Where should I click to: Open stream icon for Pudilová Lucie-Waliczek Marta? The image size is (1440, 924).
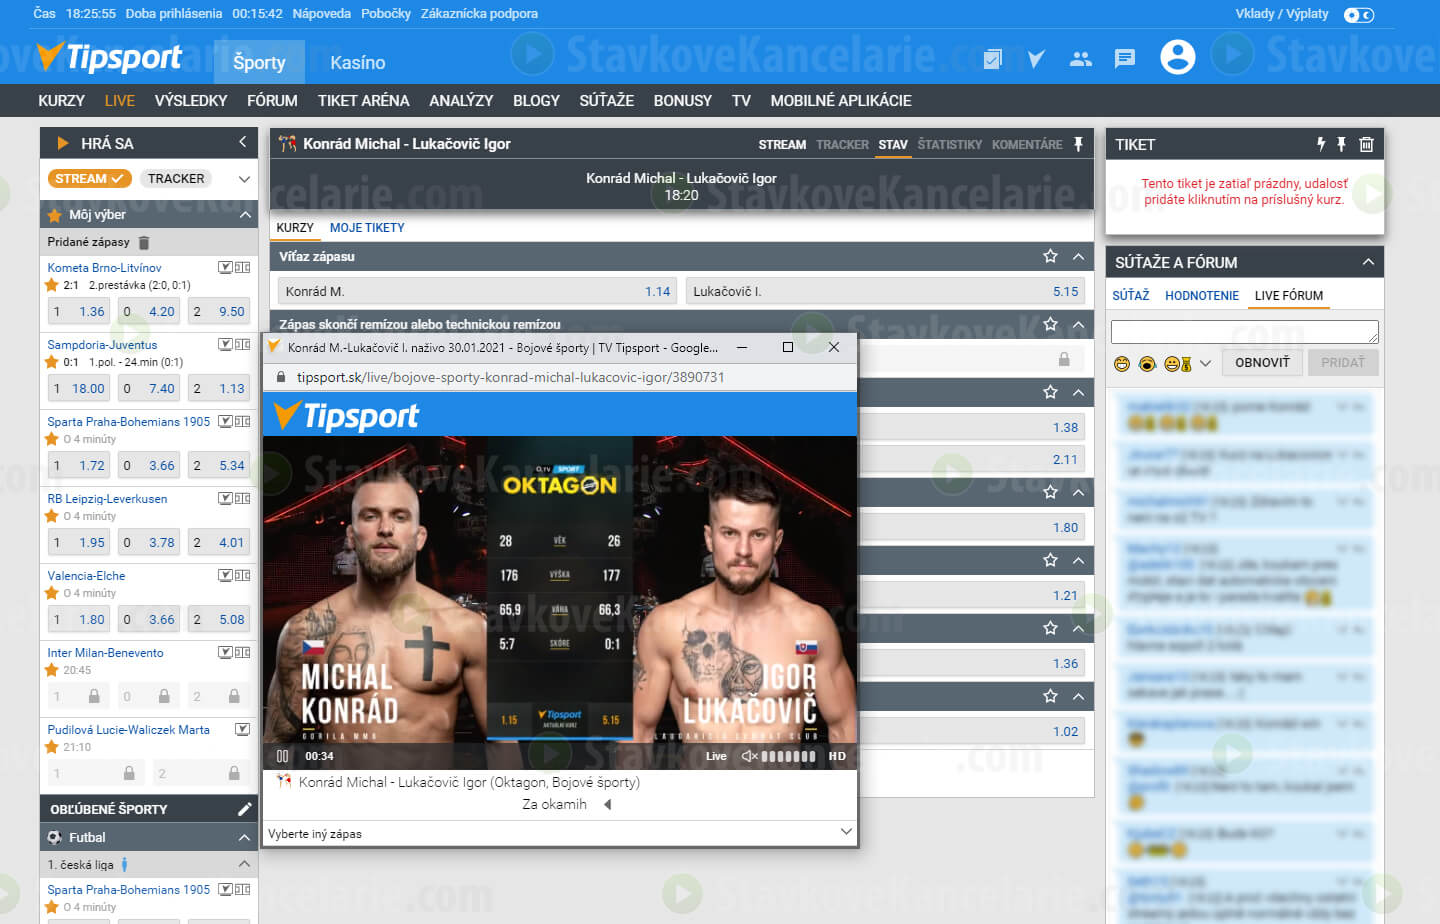[242, 729]
